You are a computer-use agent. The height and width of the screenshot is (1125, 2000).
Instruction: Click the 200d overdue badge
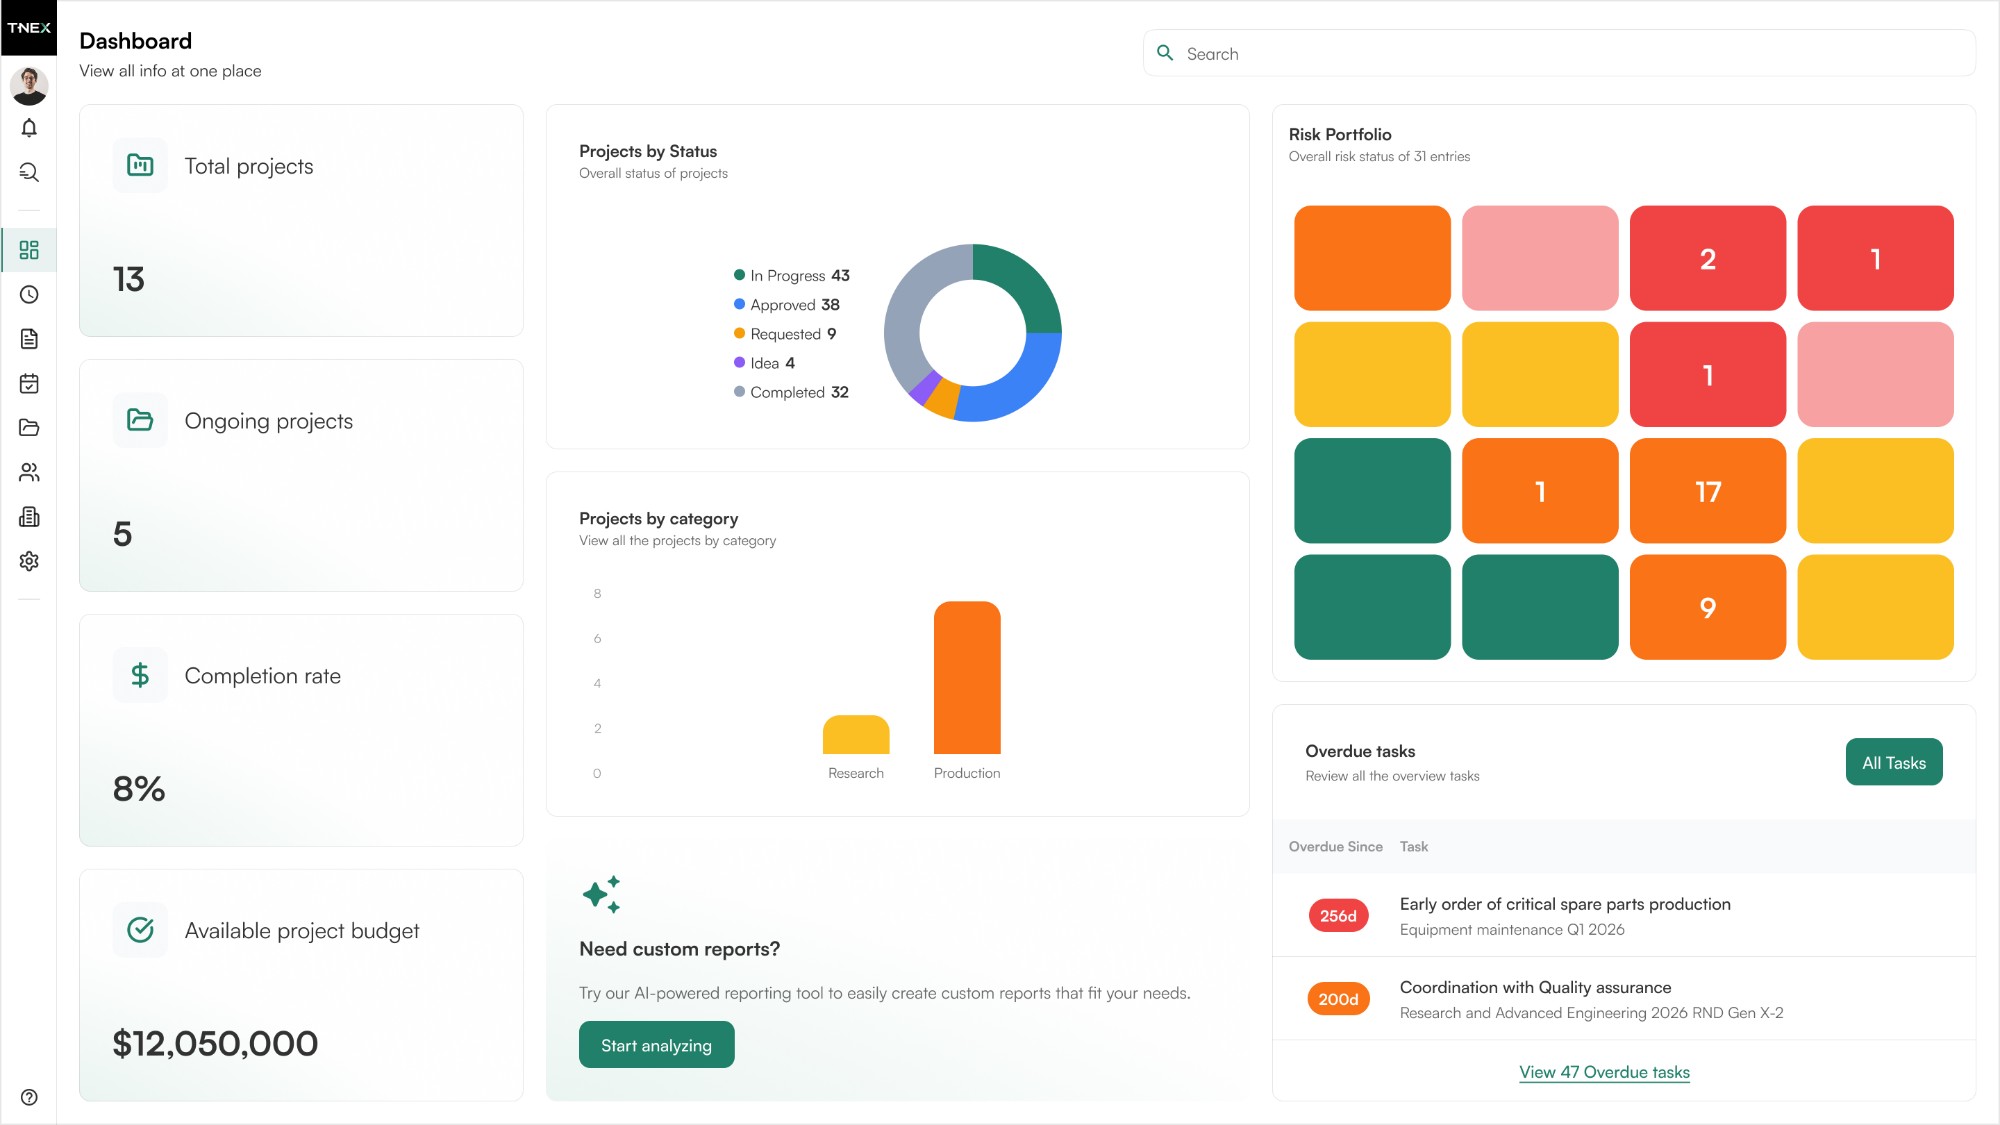[1338, 999]
